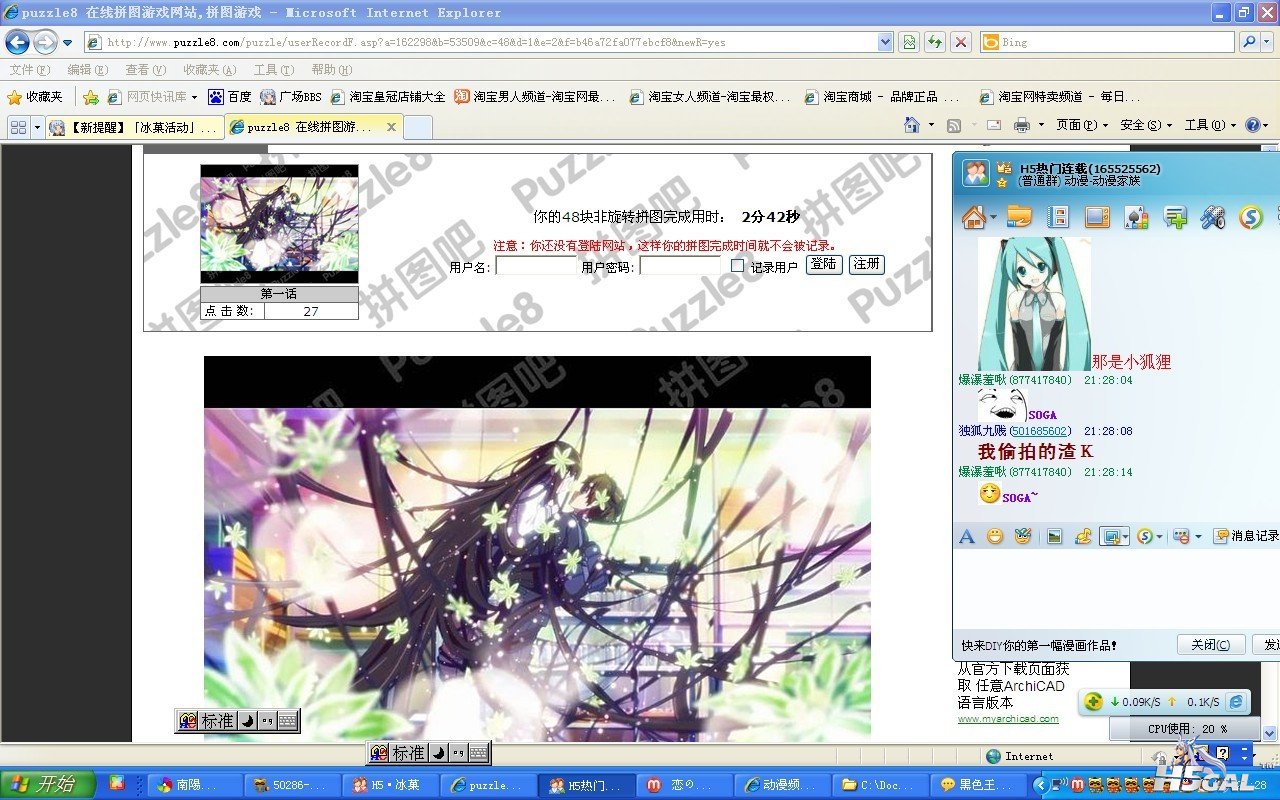
Task: Expand the 网页快讯库 web slice dropdown
Action: point(194,97)
